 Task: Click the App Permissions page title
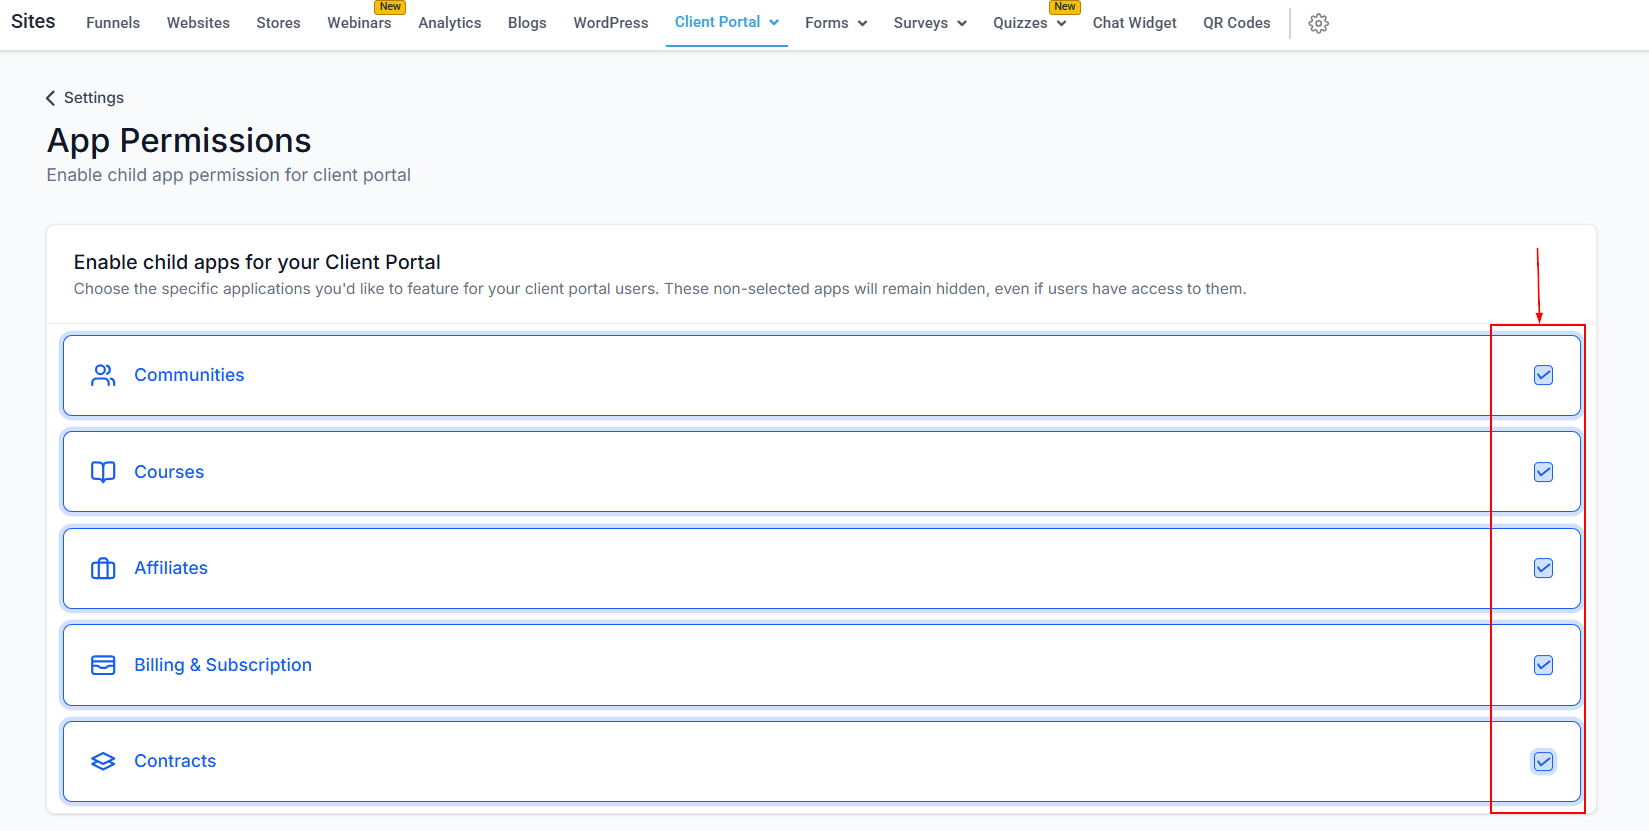click(179, 141)
